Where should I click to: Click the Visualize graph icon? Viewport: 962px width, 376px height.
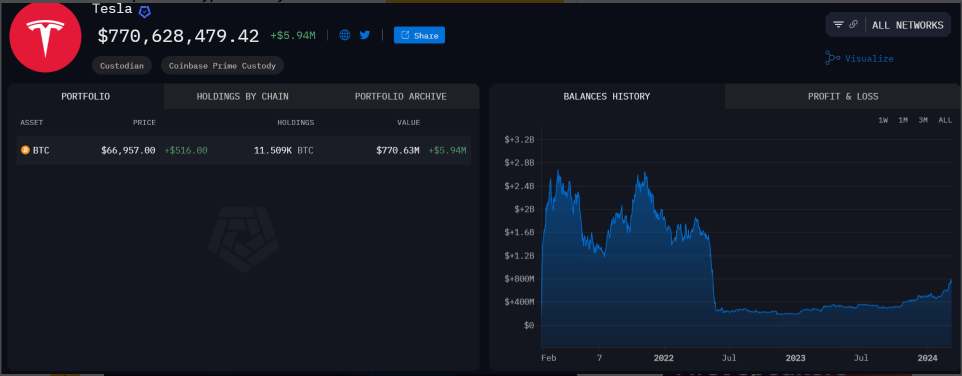point(833,58)
